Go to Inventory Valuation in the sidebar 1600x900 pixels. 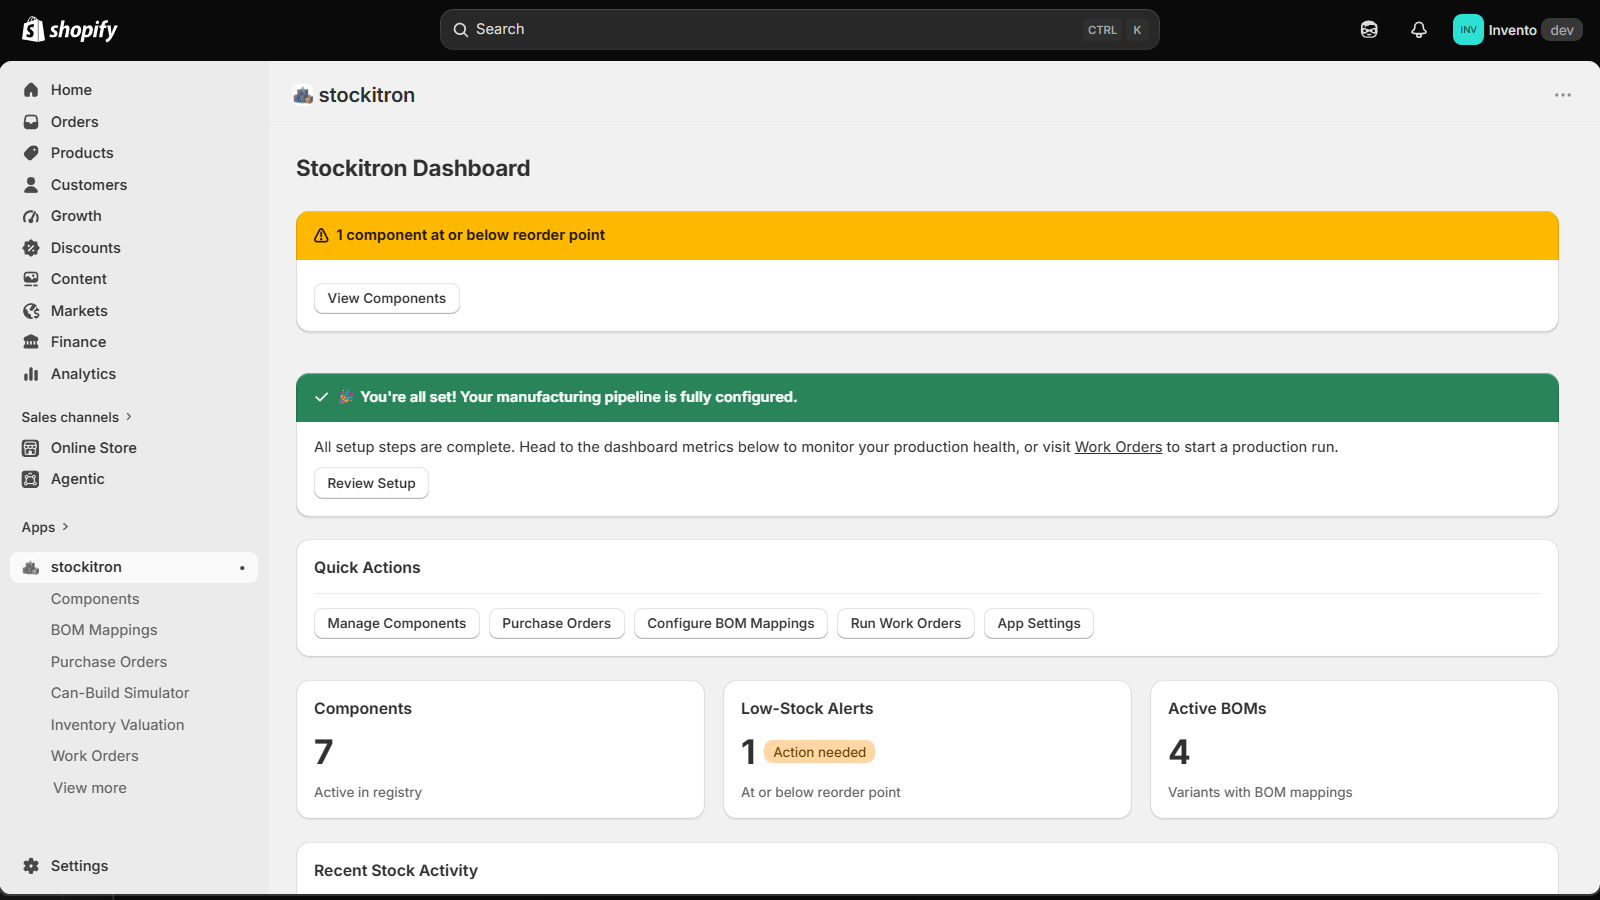[118, 725]
